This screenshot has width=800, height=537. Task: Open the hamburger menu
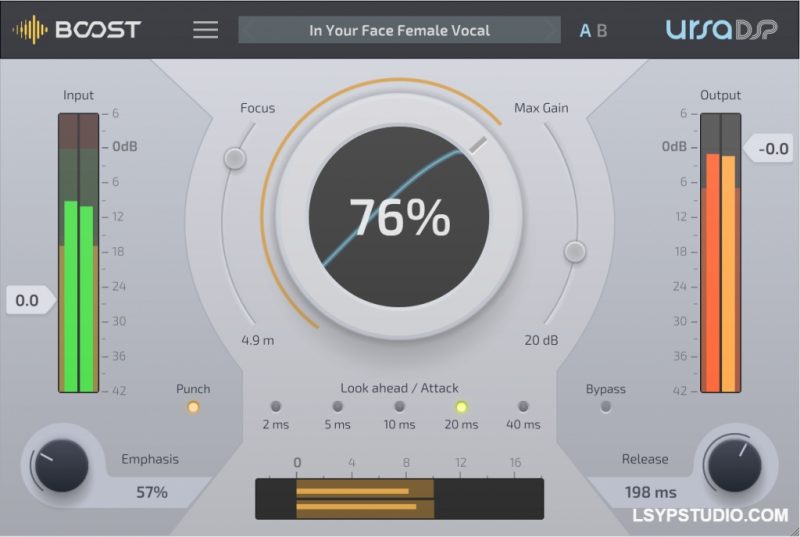pyautogui.click(x=205, y=30)
